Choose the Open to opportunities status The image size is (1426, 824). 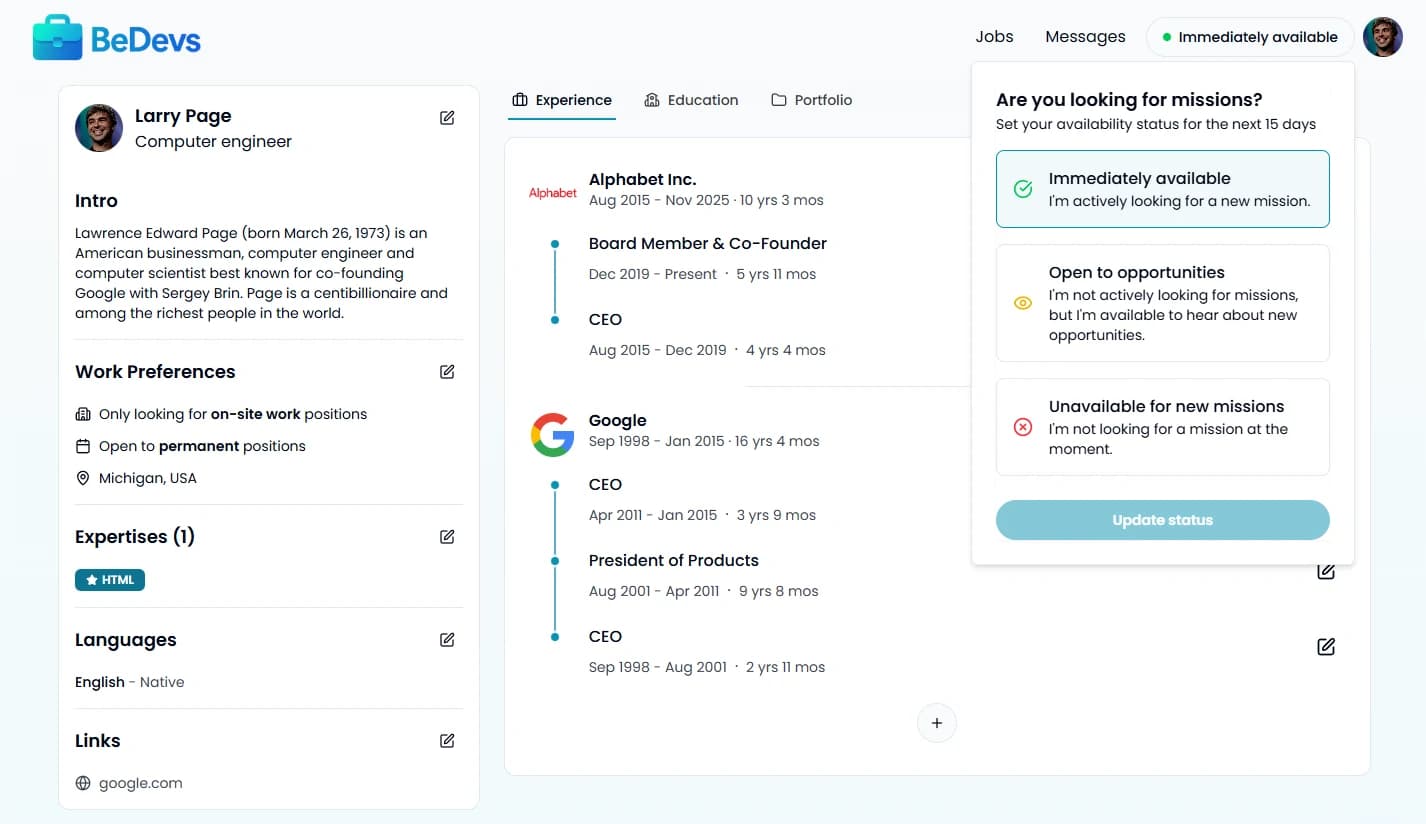coord(1162,302)
